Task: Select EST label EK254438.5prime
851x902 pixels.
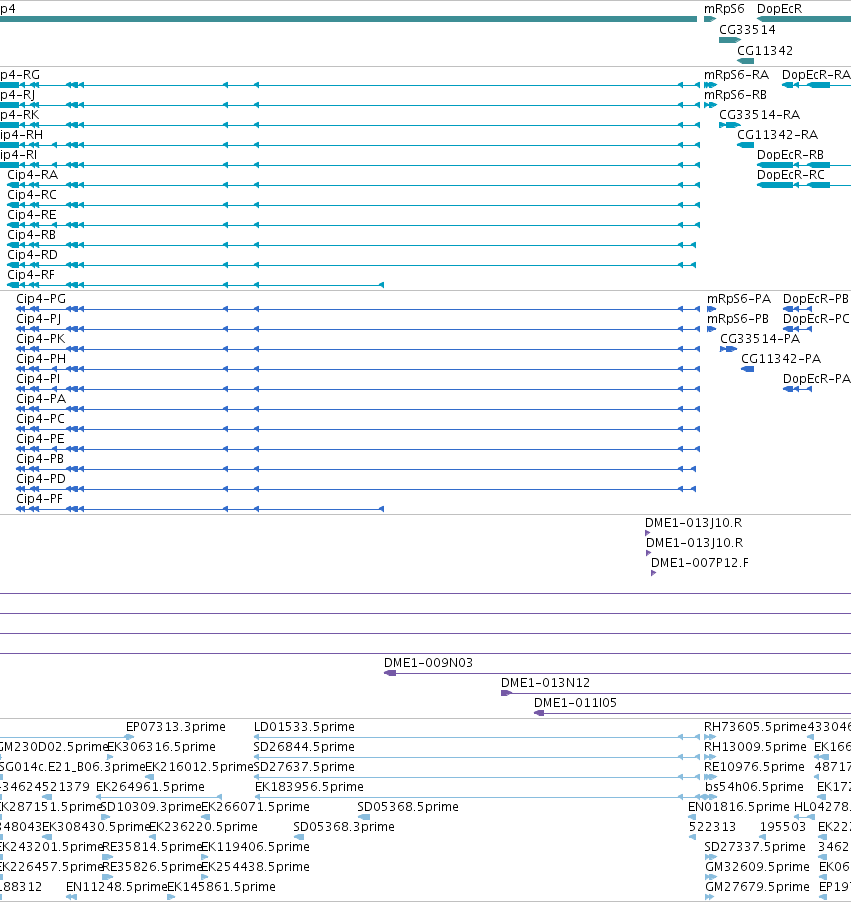Action: tap(255, 867)
